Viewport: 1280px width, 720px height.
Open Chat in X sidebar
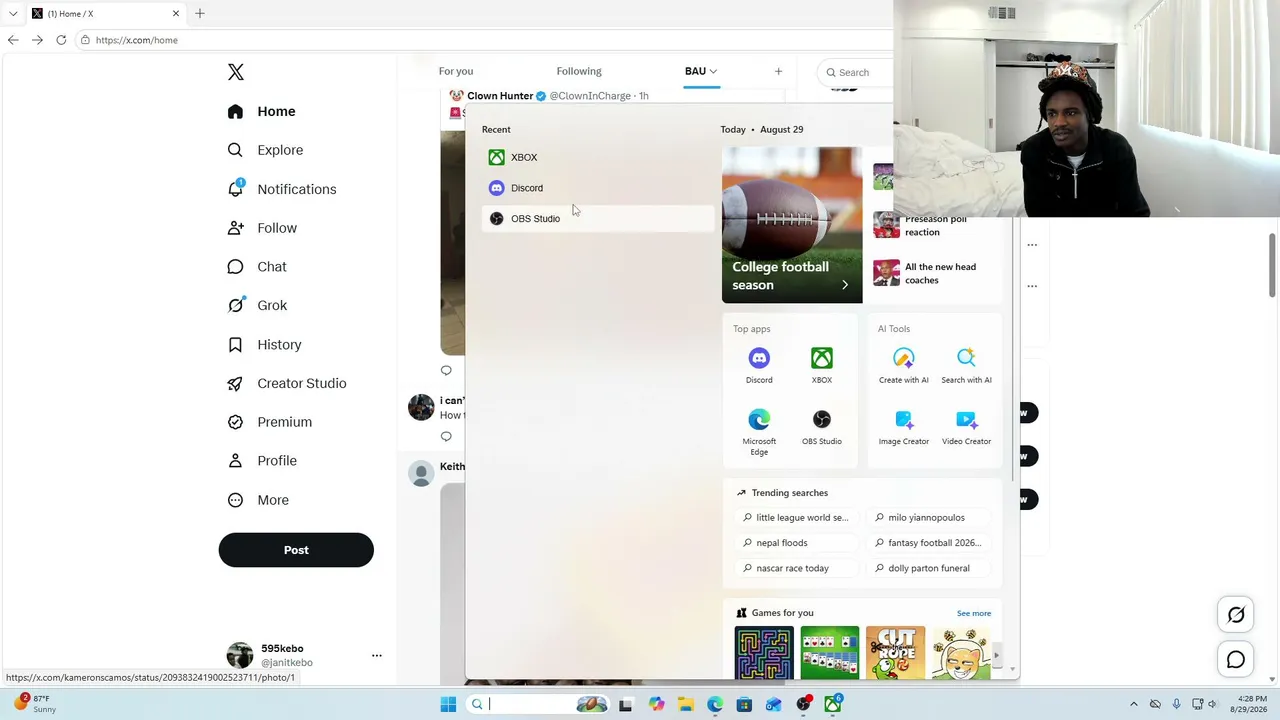click(x=258, y=267)
